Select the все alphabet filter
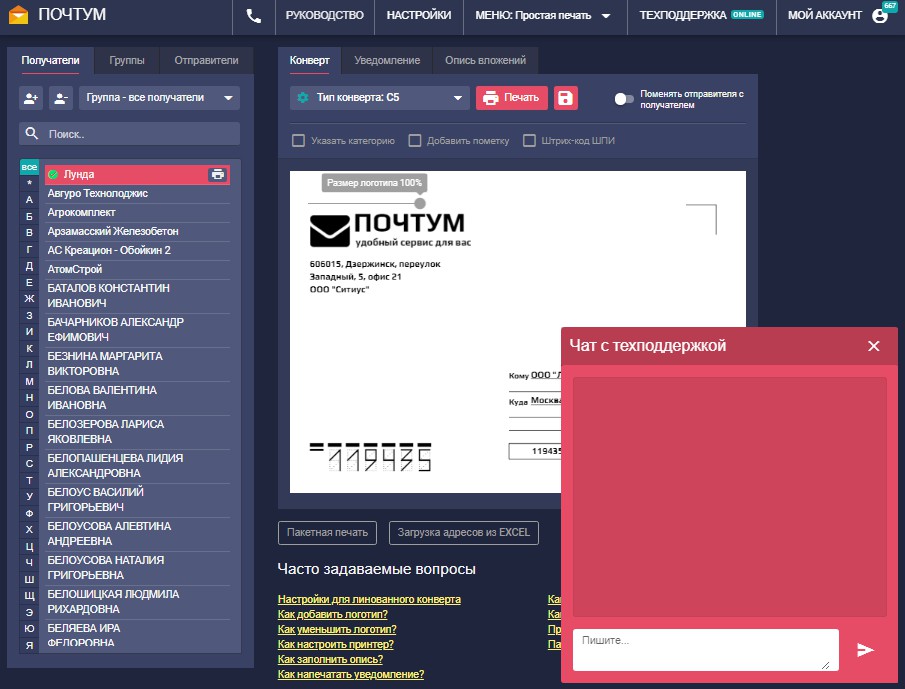 click(x=29, y=167)
